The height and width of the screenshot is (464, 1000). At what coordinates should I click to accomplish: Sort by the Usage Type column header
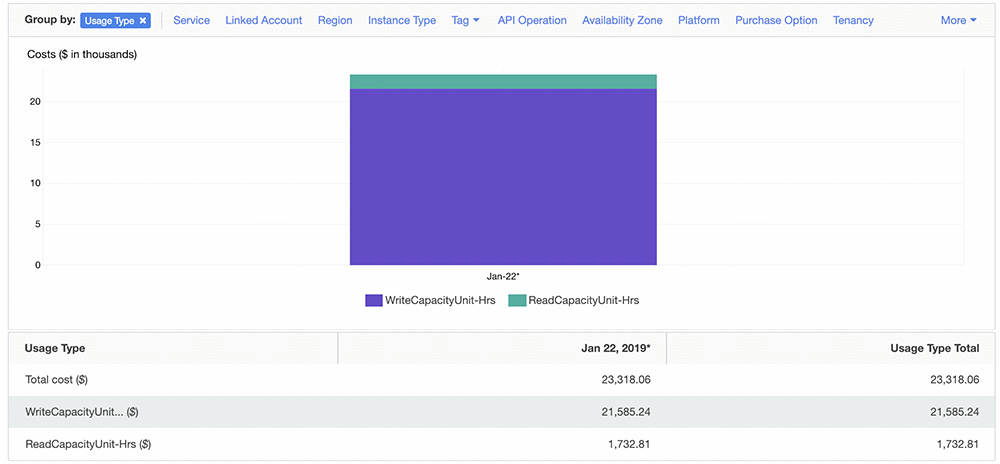[x=55, y=349]
